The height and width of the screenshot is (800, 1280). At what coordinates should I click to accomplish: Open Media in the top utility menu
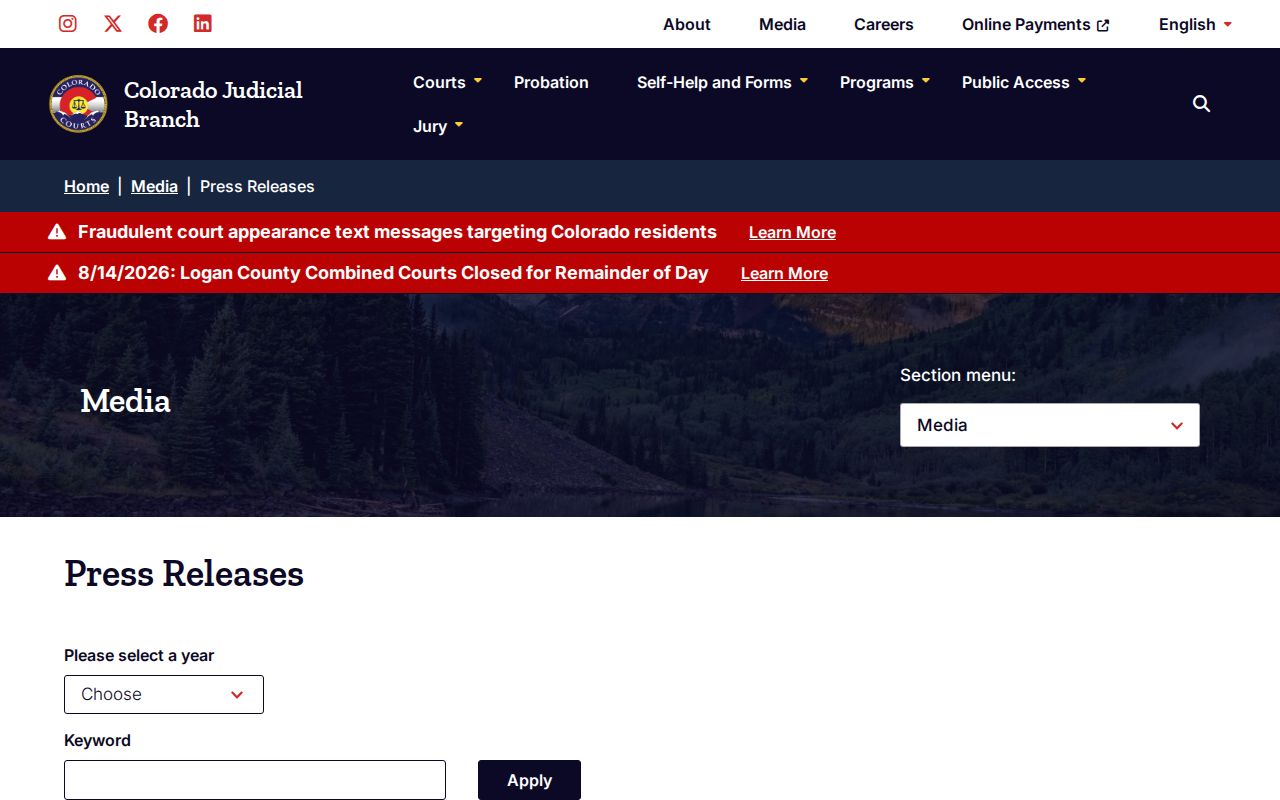pyautogui.click(x=782, y=24)
